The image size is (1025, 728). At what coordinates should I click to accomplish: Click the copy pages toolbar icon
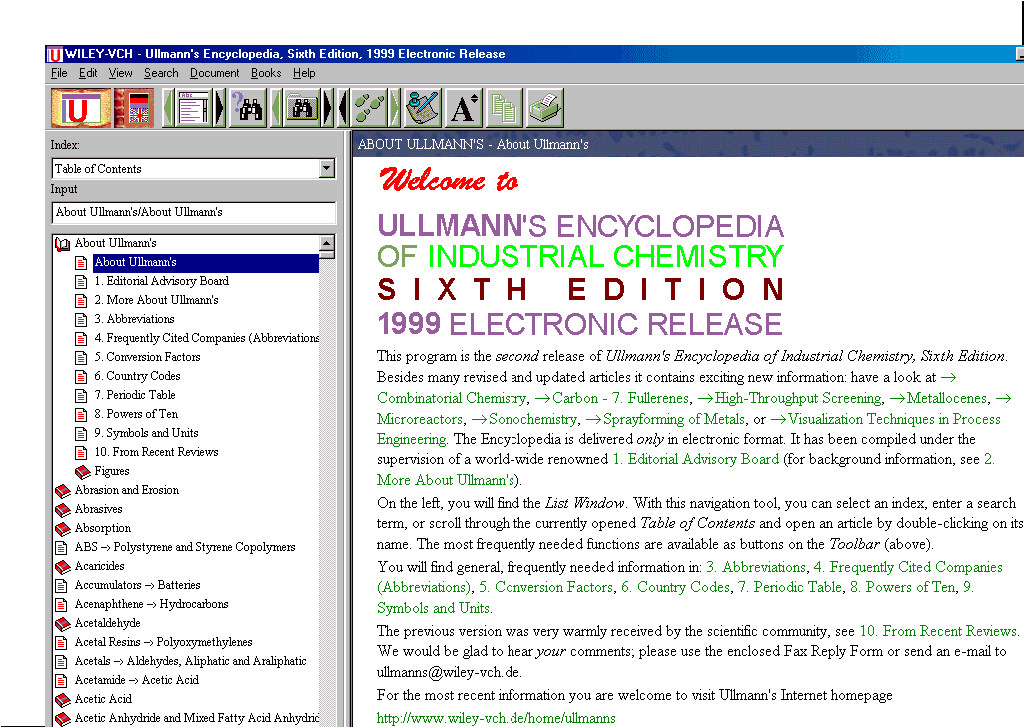[x=504, y=108]
